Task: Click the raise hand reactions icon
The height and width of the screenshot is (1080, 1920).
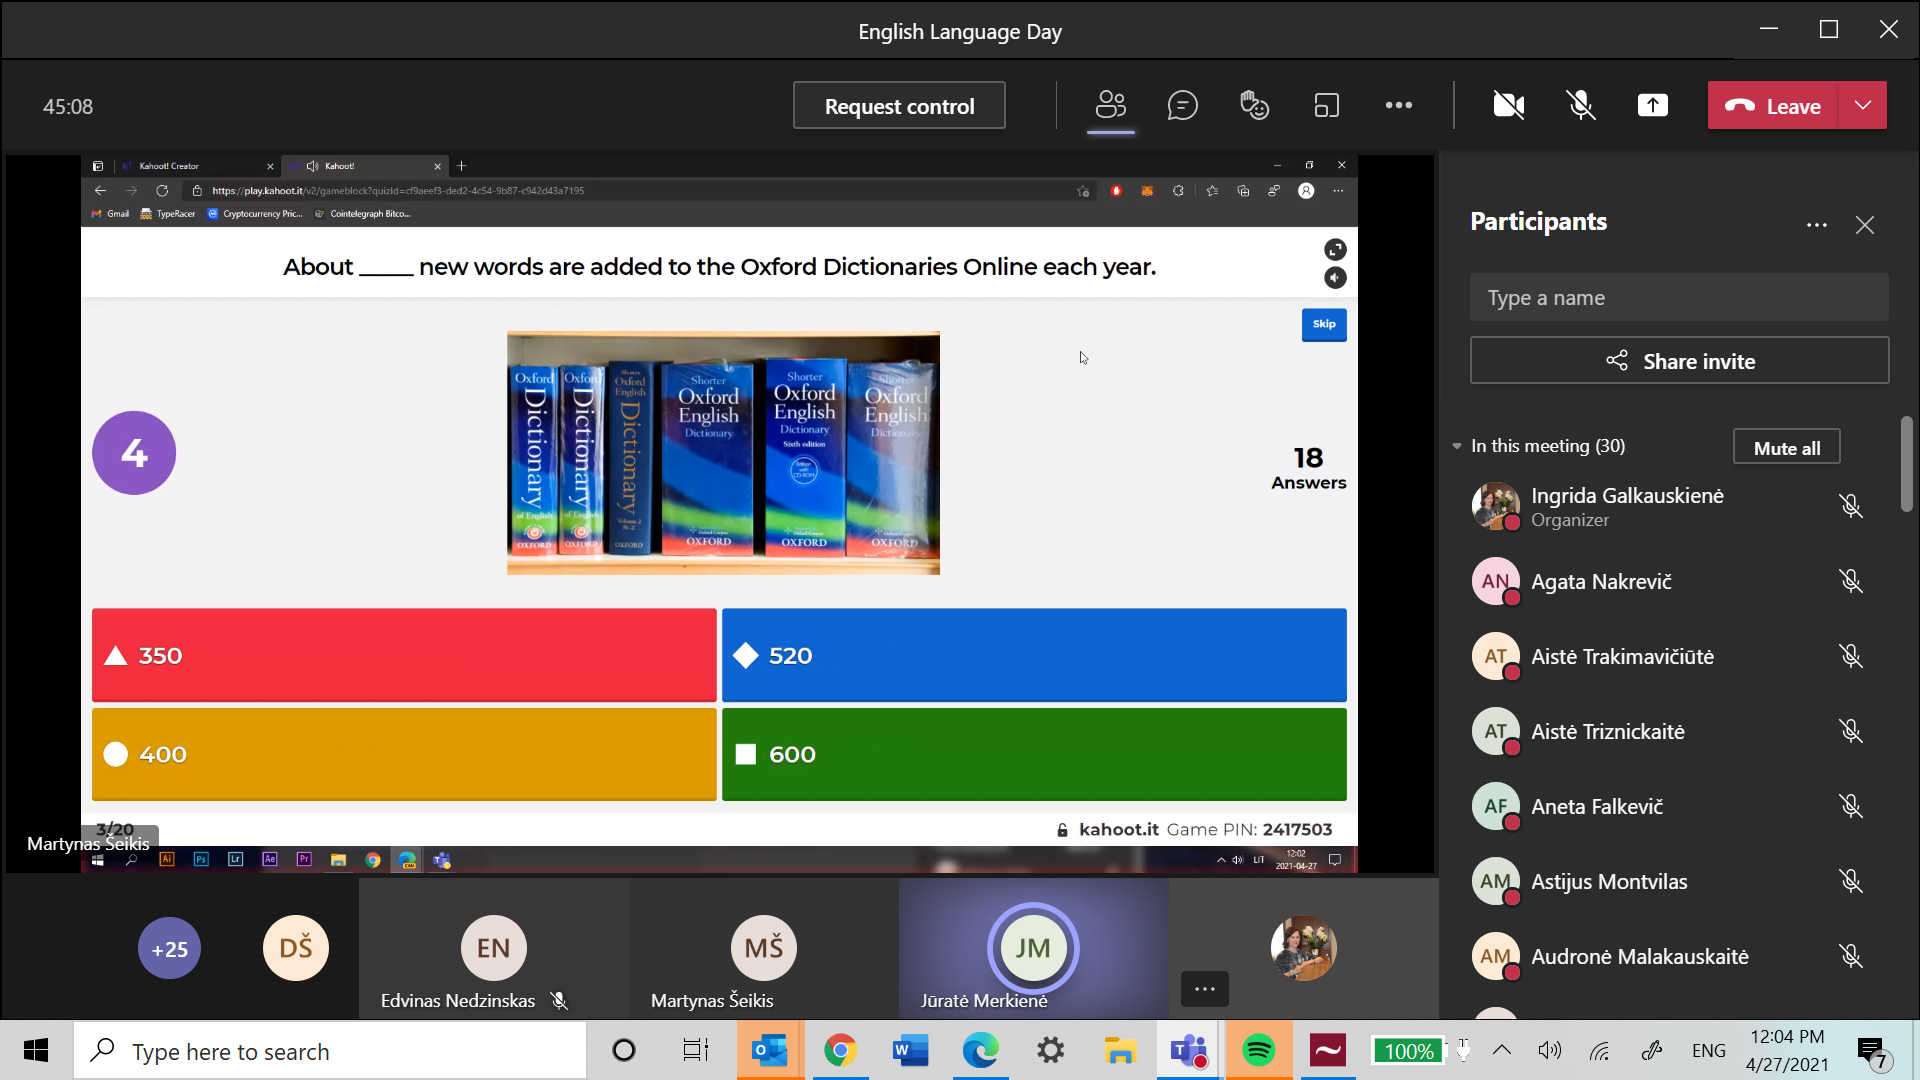Action: (x=1254, y=105)
